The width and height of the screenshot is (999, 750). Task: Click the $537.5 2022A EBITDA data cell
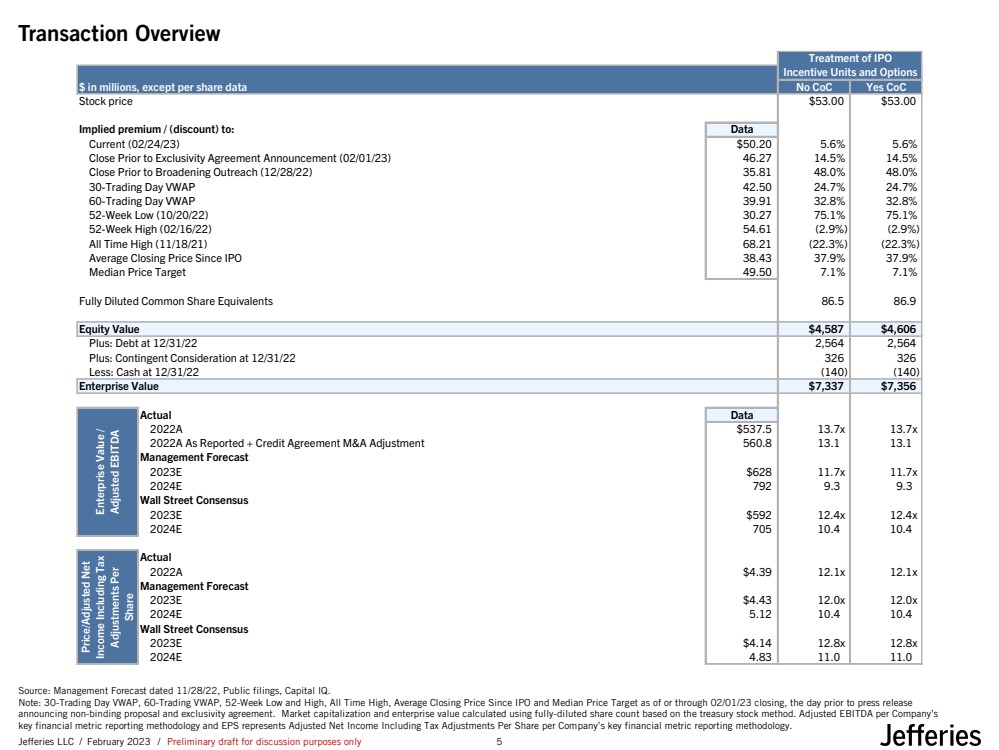click(x=753, y=428)
